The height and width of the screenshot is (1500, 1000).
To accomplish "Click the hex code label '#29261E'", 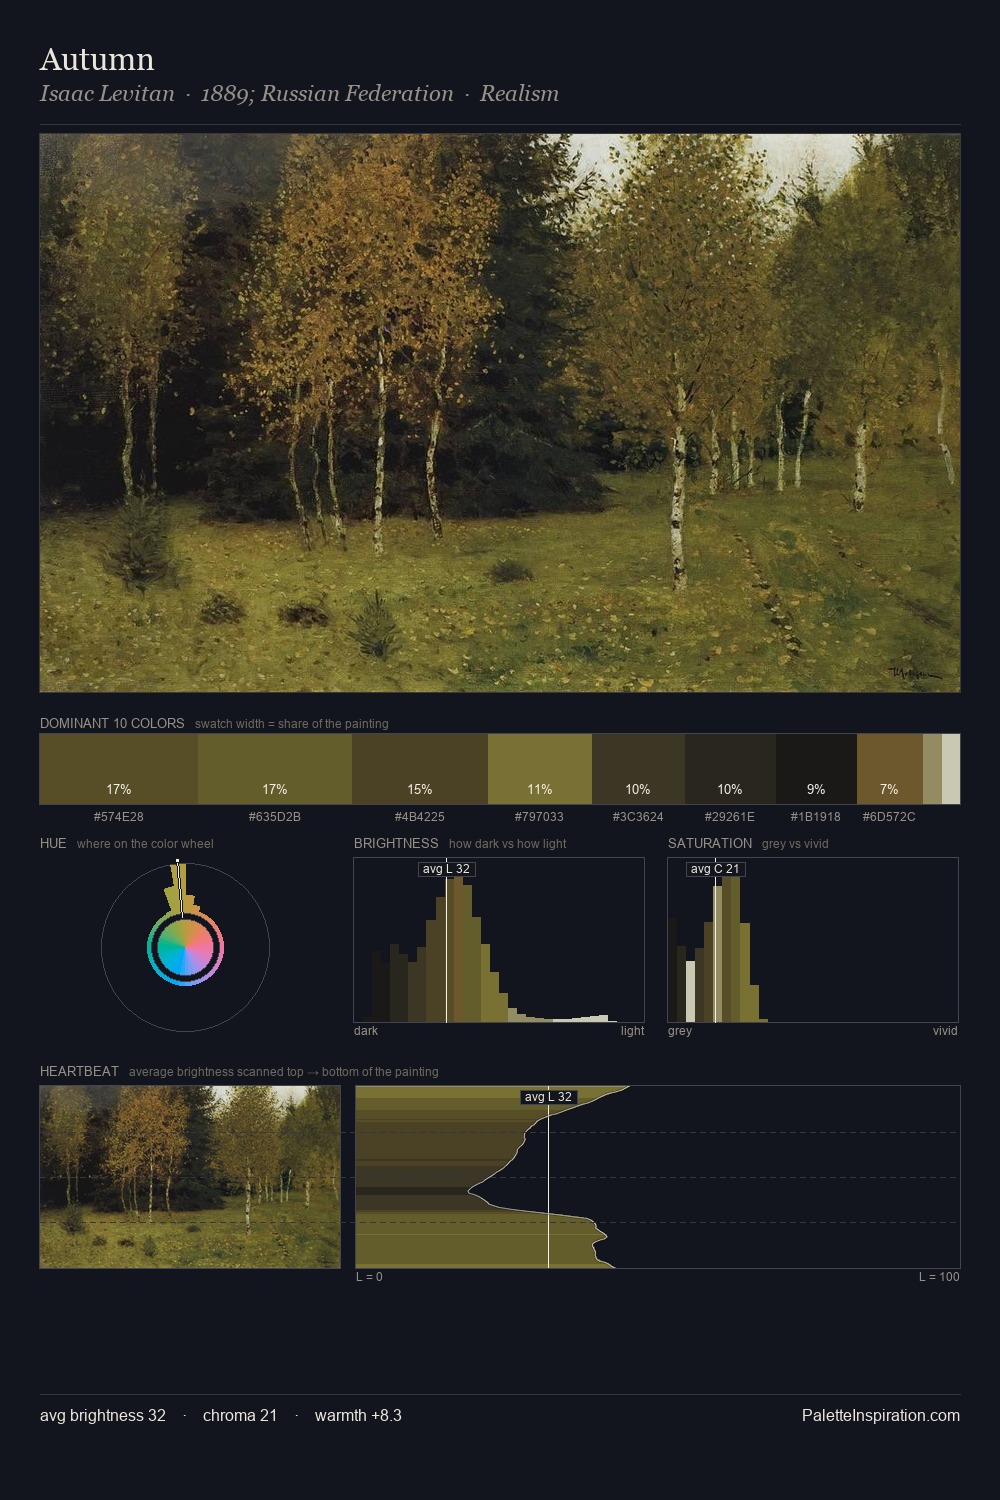I will pyautogui.click(x=730, y=817).
